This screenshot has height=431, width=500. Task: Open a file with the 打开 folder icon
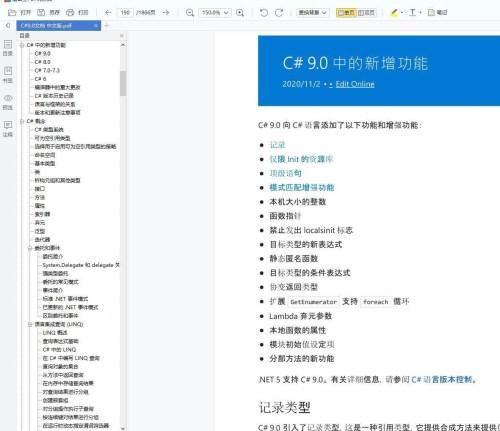[12, 13]
